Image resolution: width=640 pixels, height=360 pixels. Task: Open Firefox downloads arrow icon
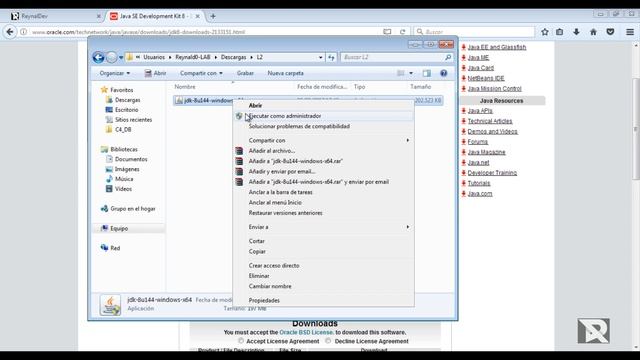click(576, 31)
